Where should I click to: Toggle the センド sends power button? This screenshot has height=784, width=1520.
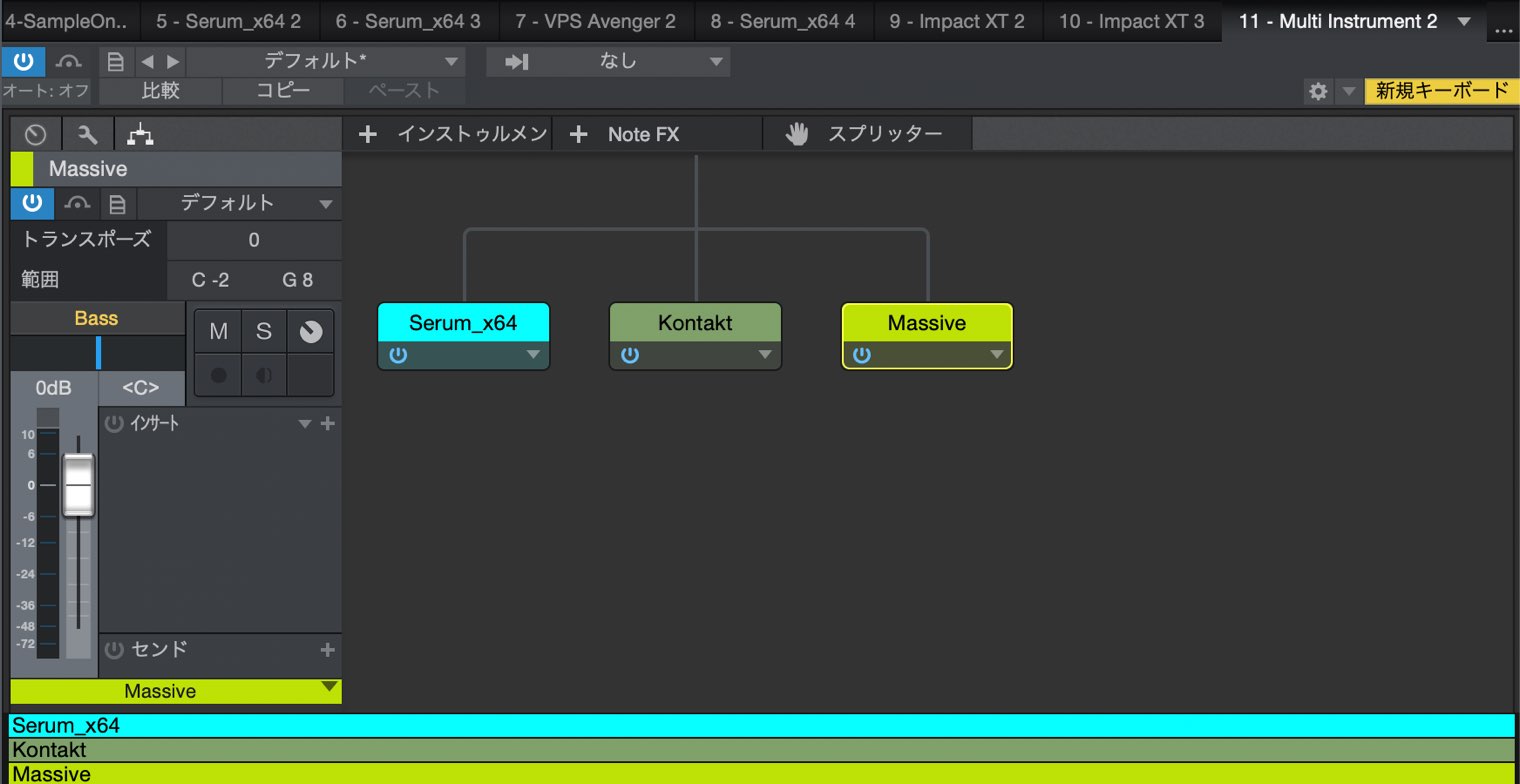tap(114, 650)
